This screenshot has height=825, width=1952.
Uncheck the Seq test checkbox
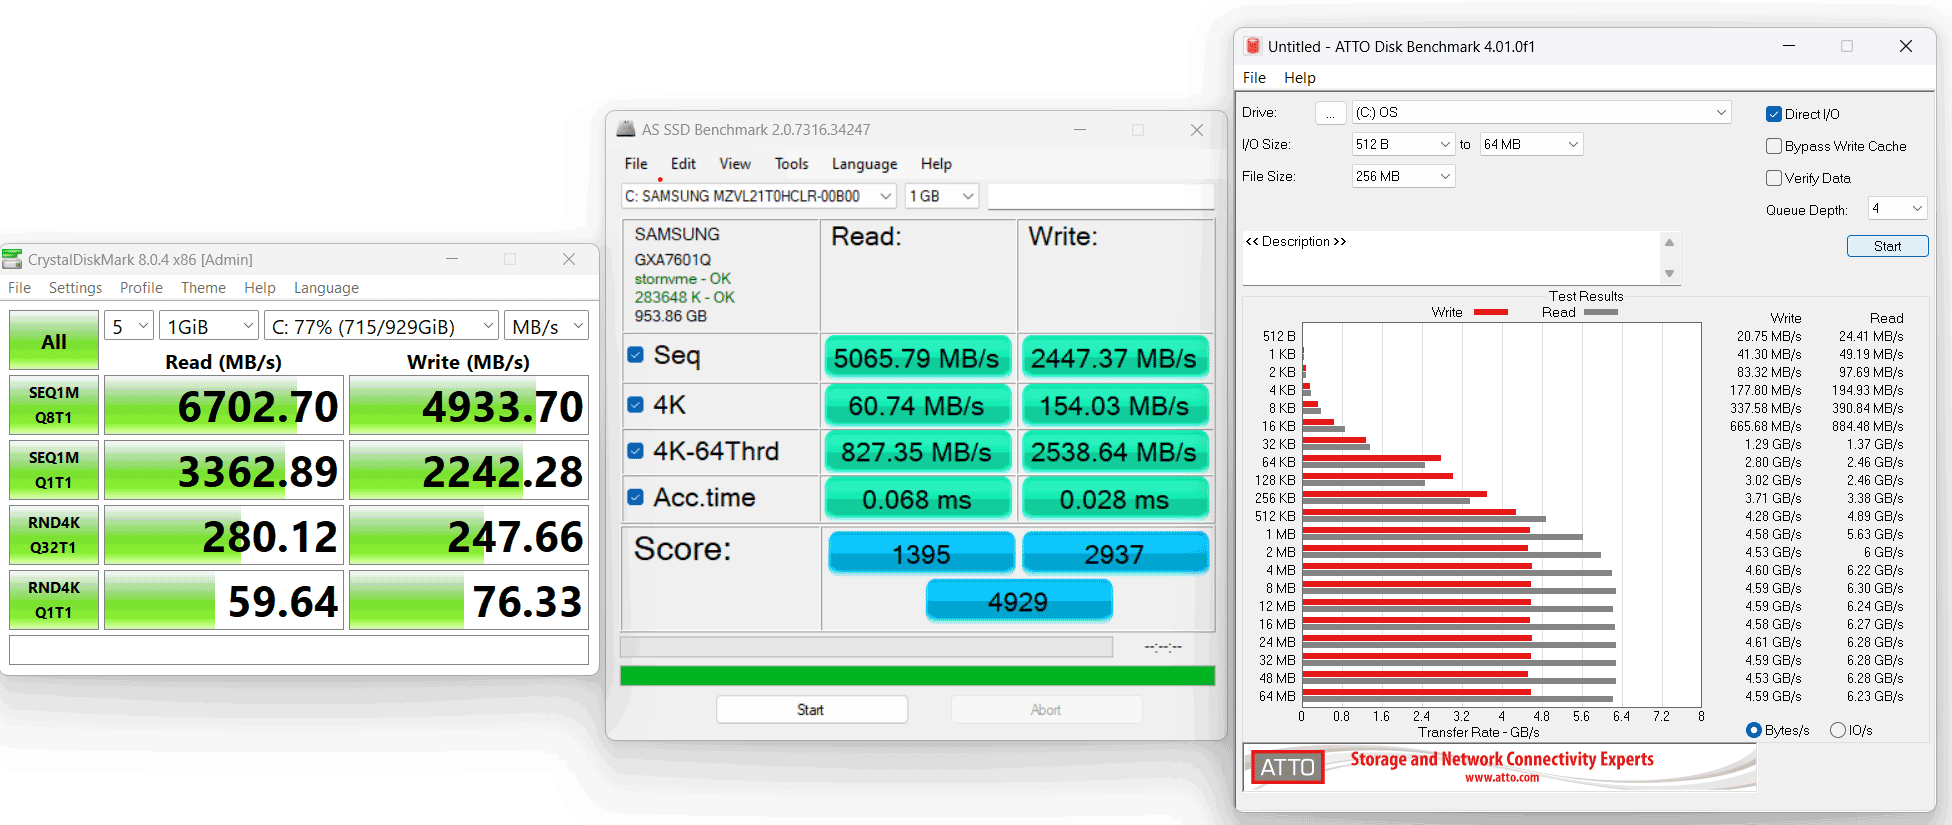pos(635,355)
